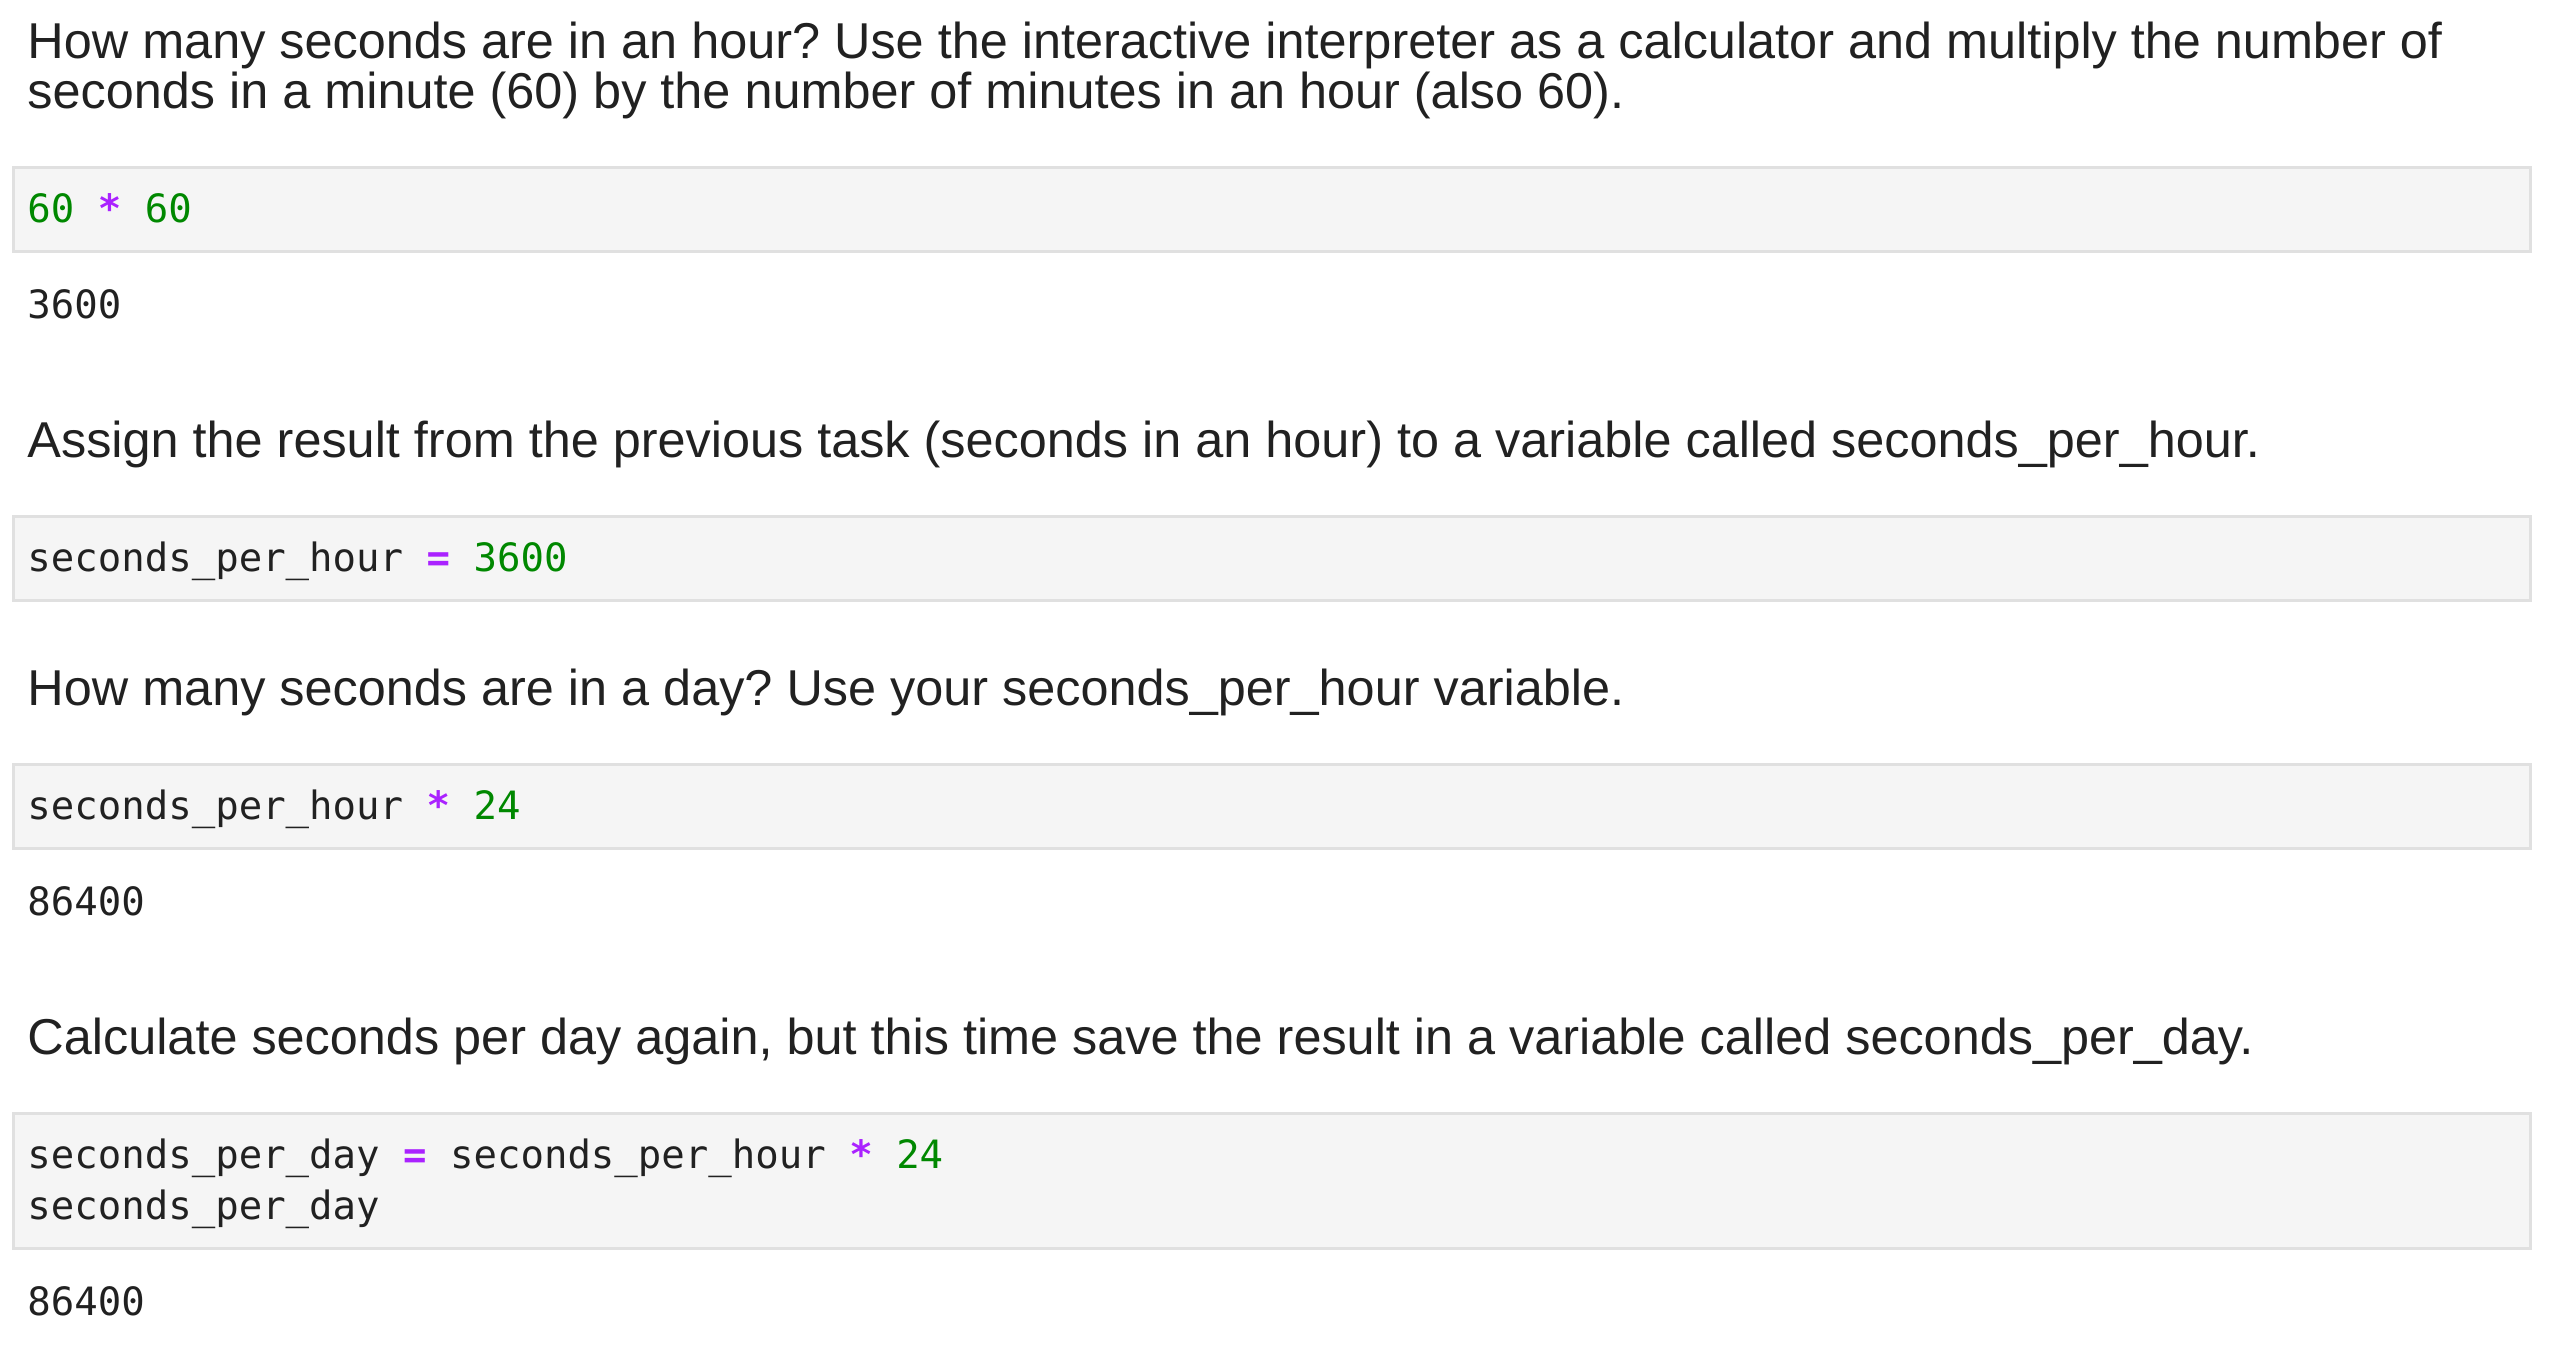Click the asterisk in 'seconds_per_hour * 24' third cell
This screenshot has height=1353, width=2574.
pos(437,804)
